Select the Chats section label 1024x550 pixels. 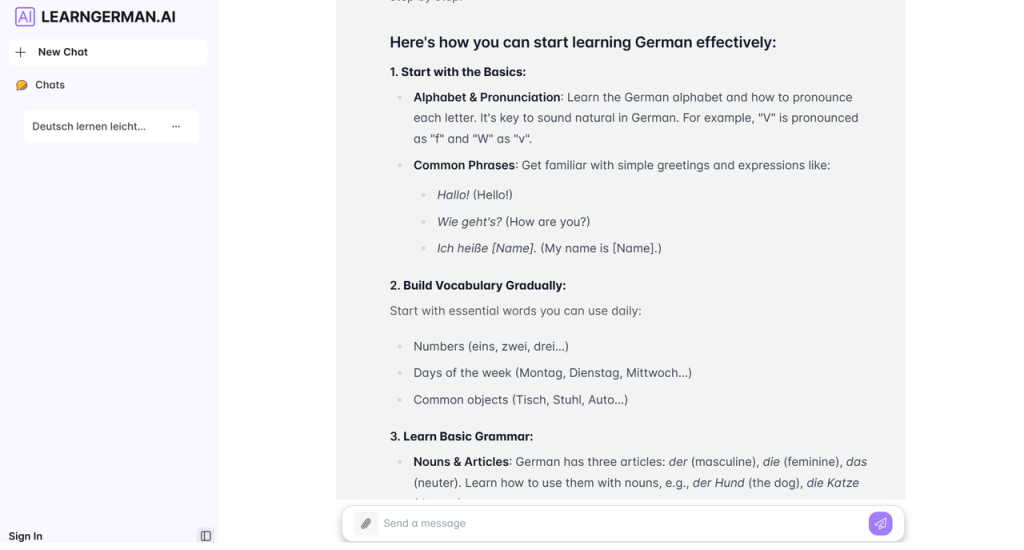pos(50,85)
